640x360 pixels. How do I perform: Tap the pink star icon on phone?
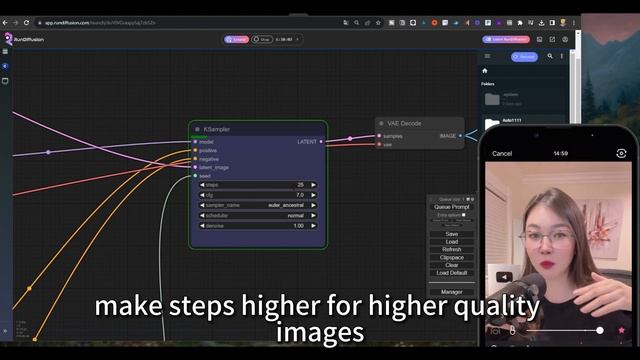[621, 330]
